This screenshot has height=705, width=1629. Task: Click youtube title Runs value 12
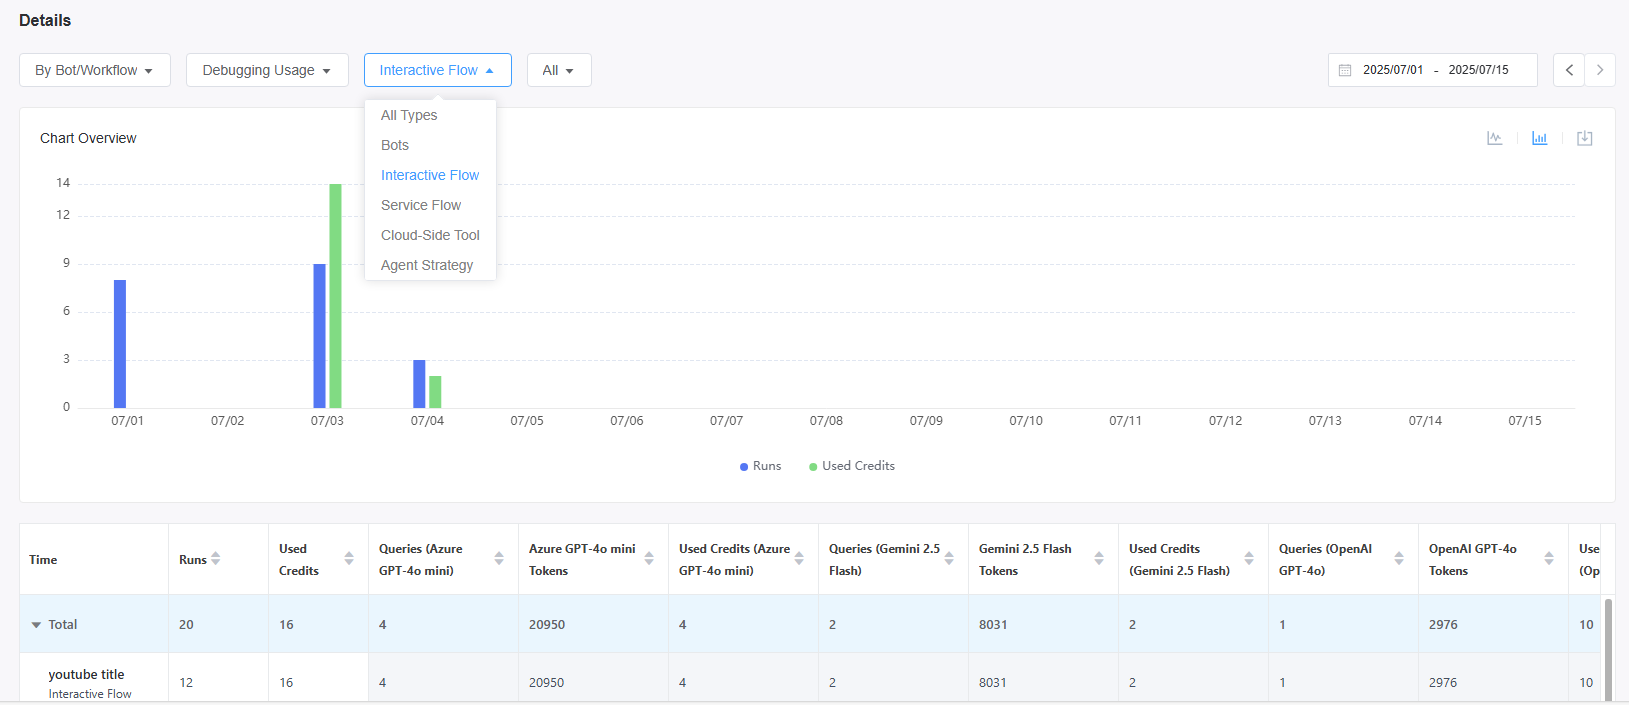click(186, 683)
